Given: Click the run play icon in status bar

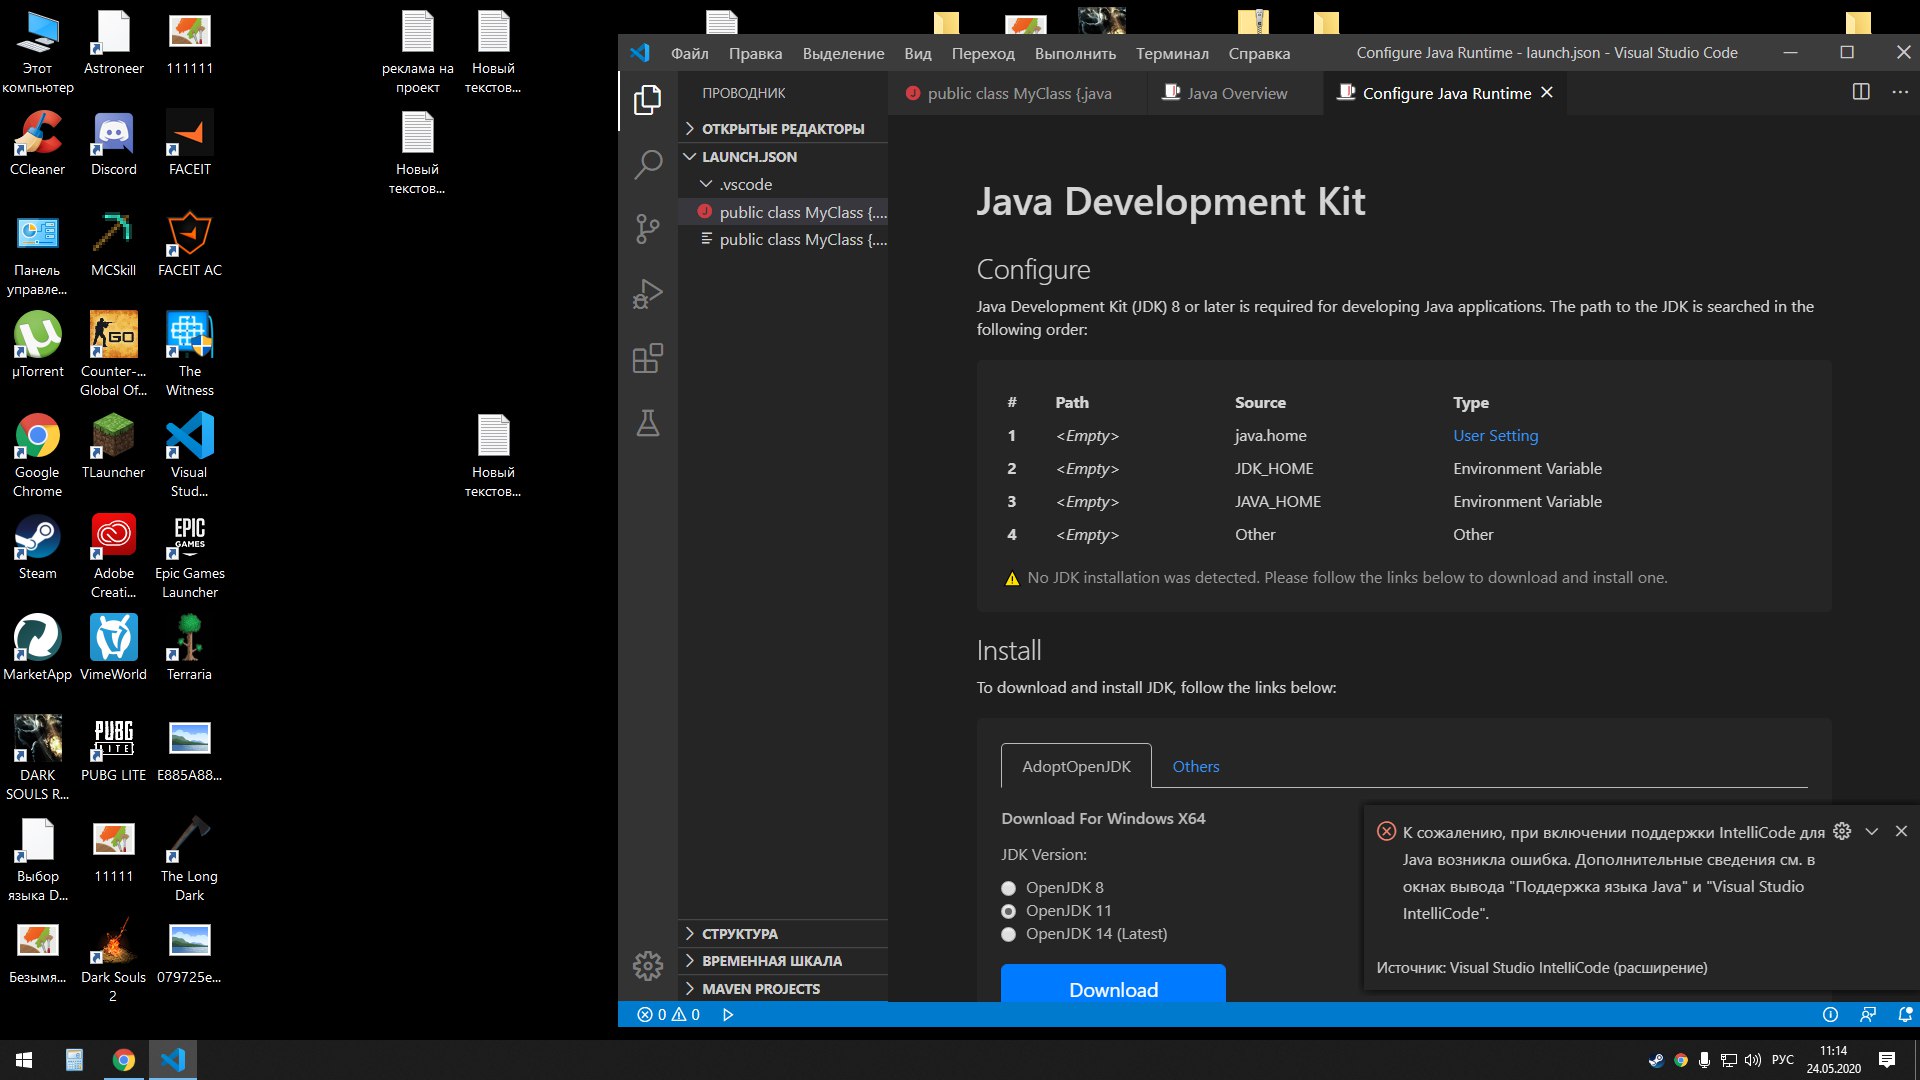Looking at the screenshot, I should click(728, 1014).
